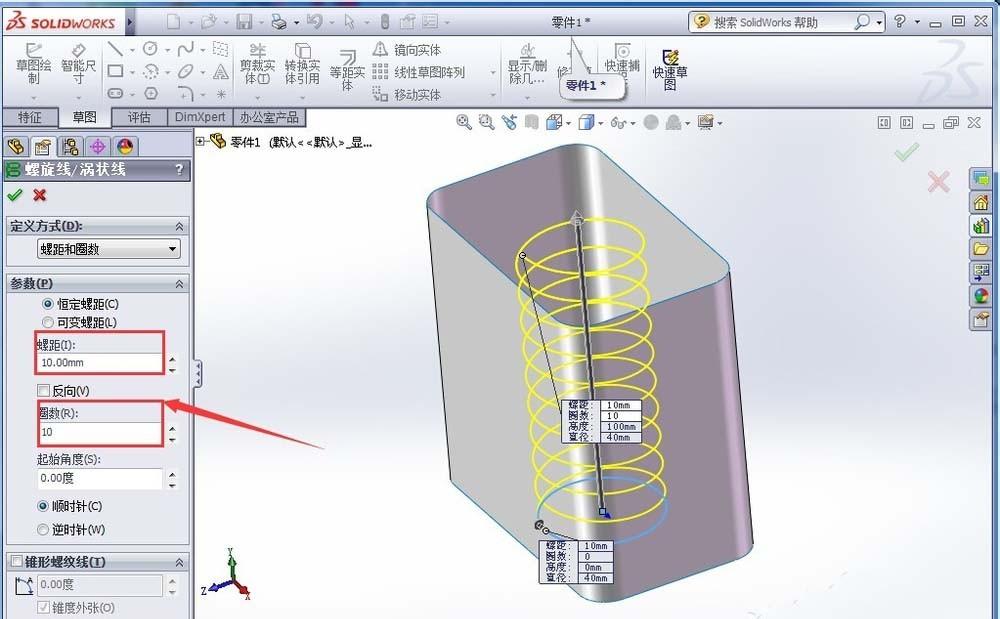Collapse the Taper Helix section
1000x619 pixels.
pyautogui.click(x=180, y=561)
